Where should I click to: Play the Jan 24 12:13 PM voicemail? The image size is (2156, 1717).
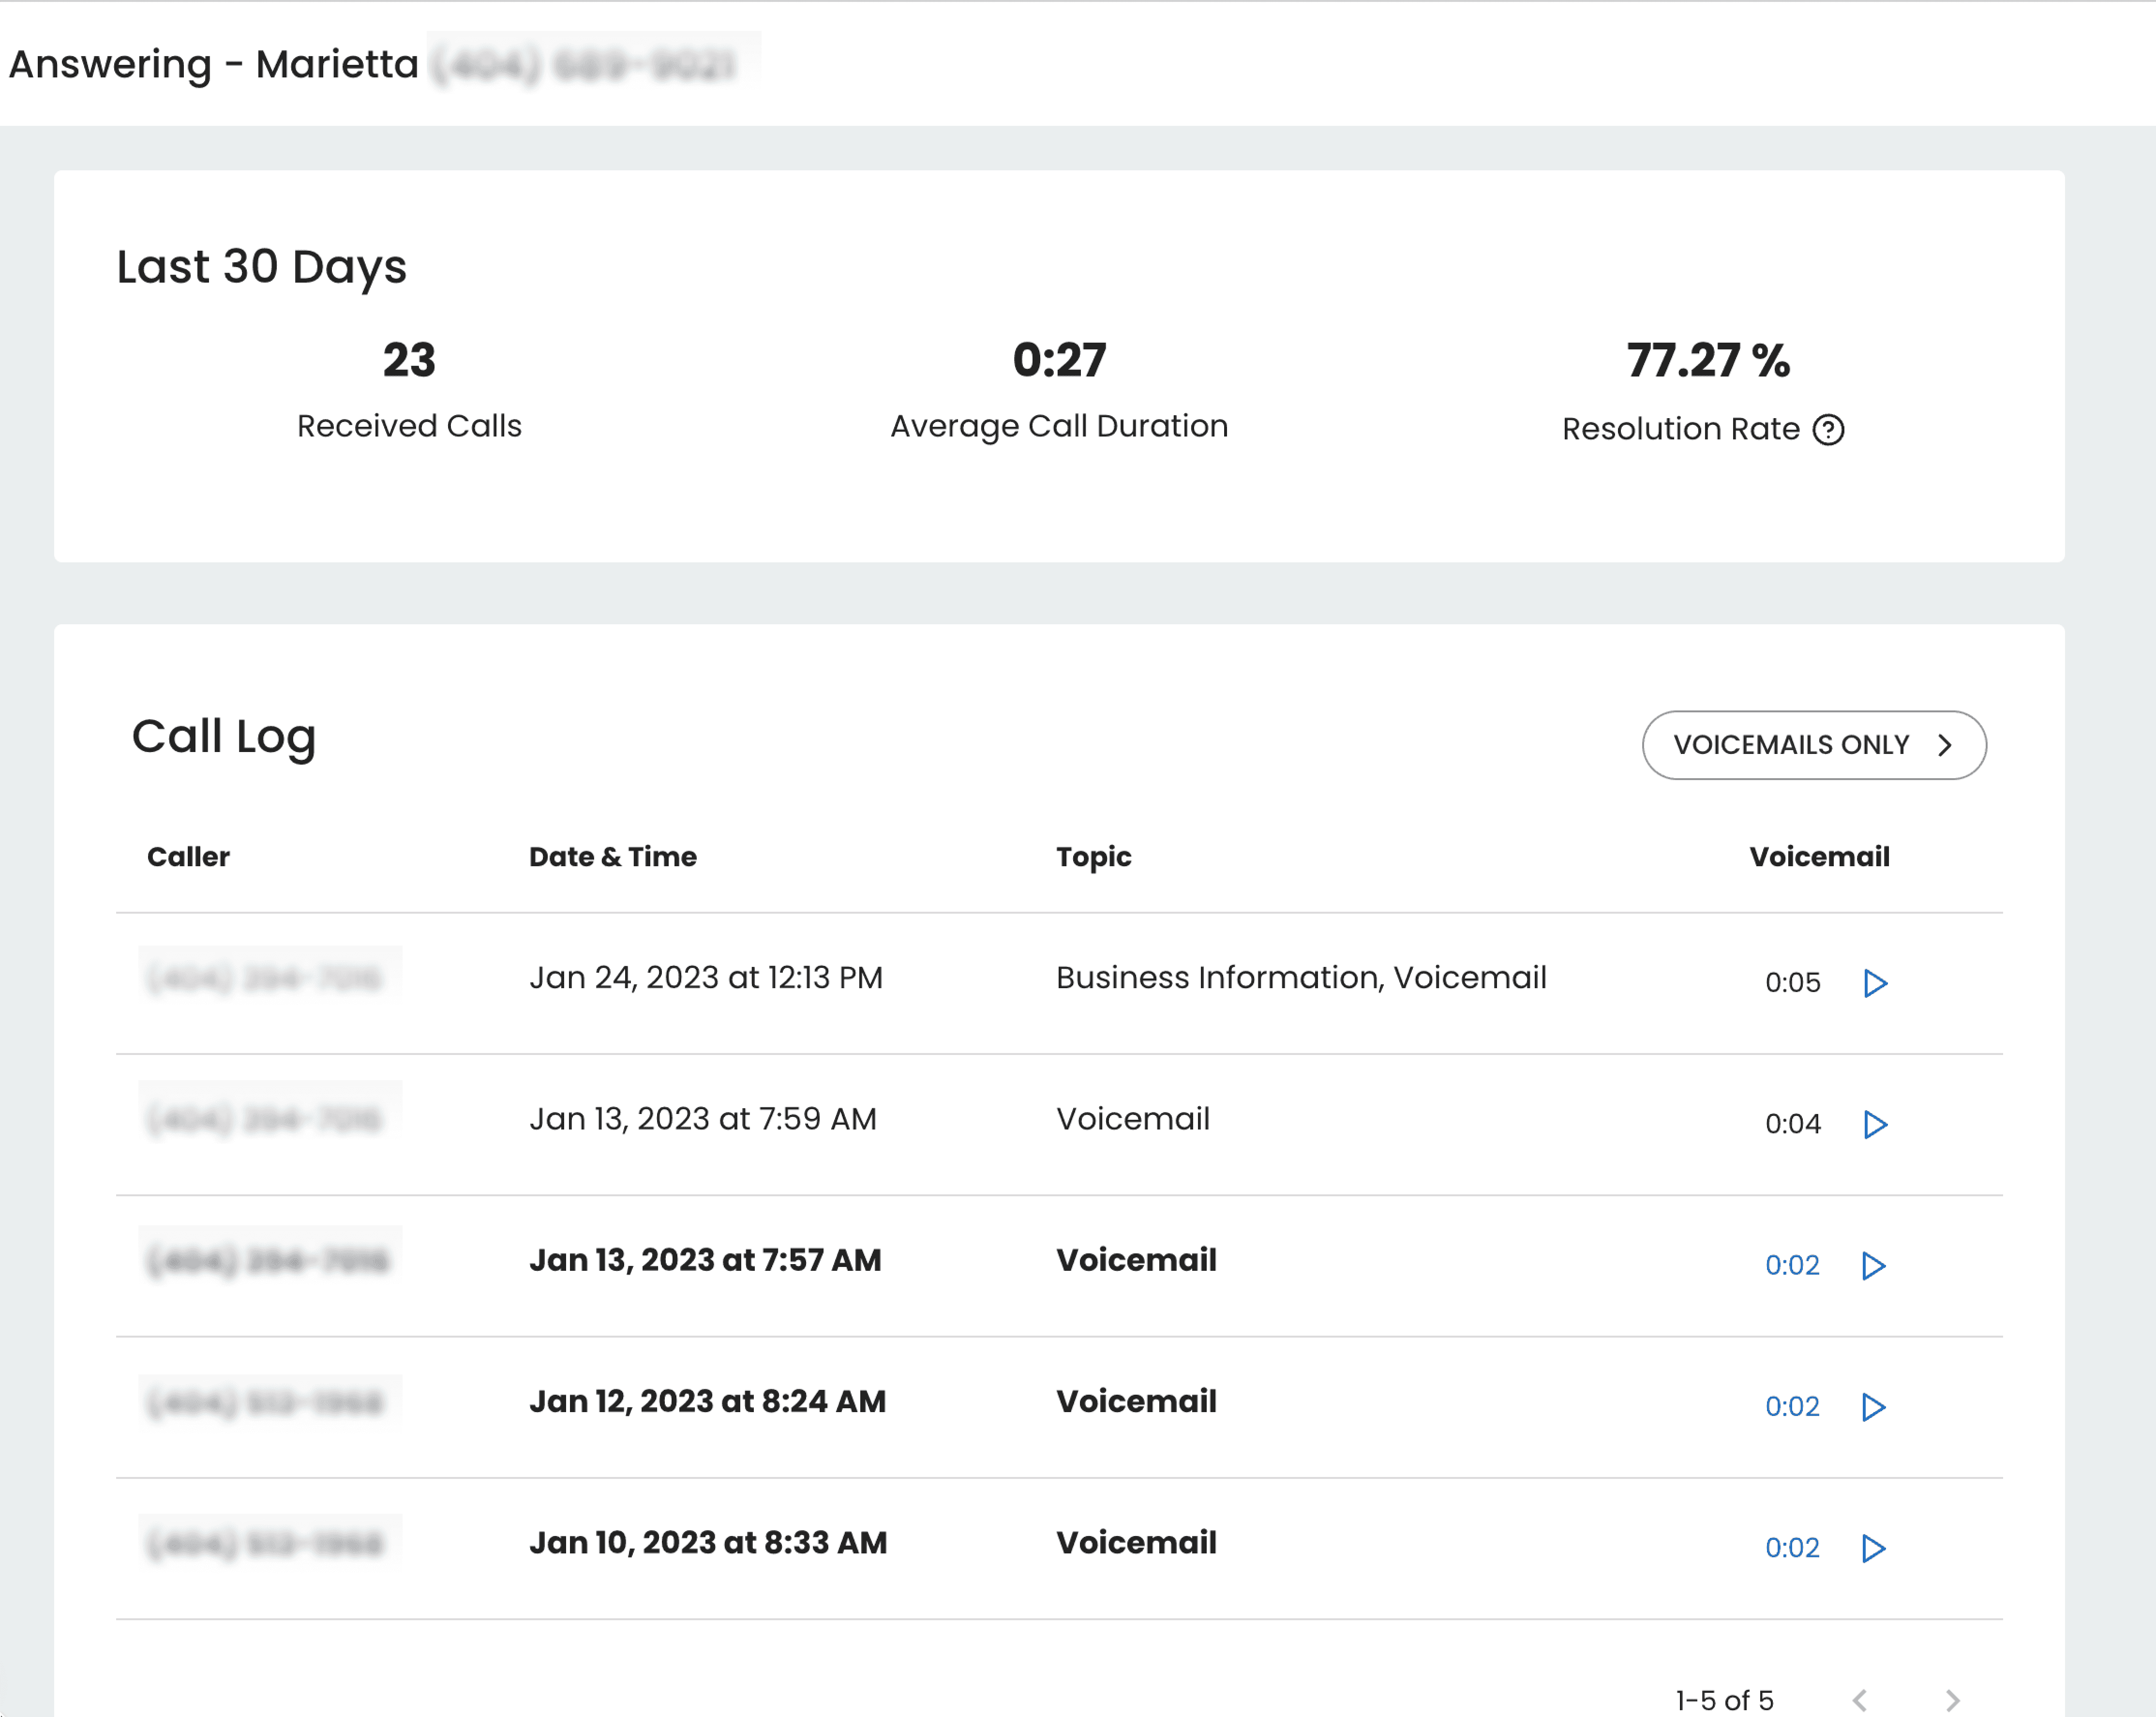click(1874, 983)
